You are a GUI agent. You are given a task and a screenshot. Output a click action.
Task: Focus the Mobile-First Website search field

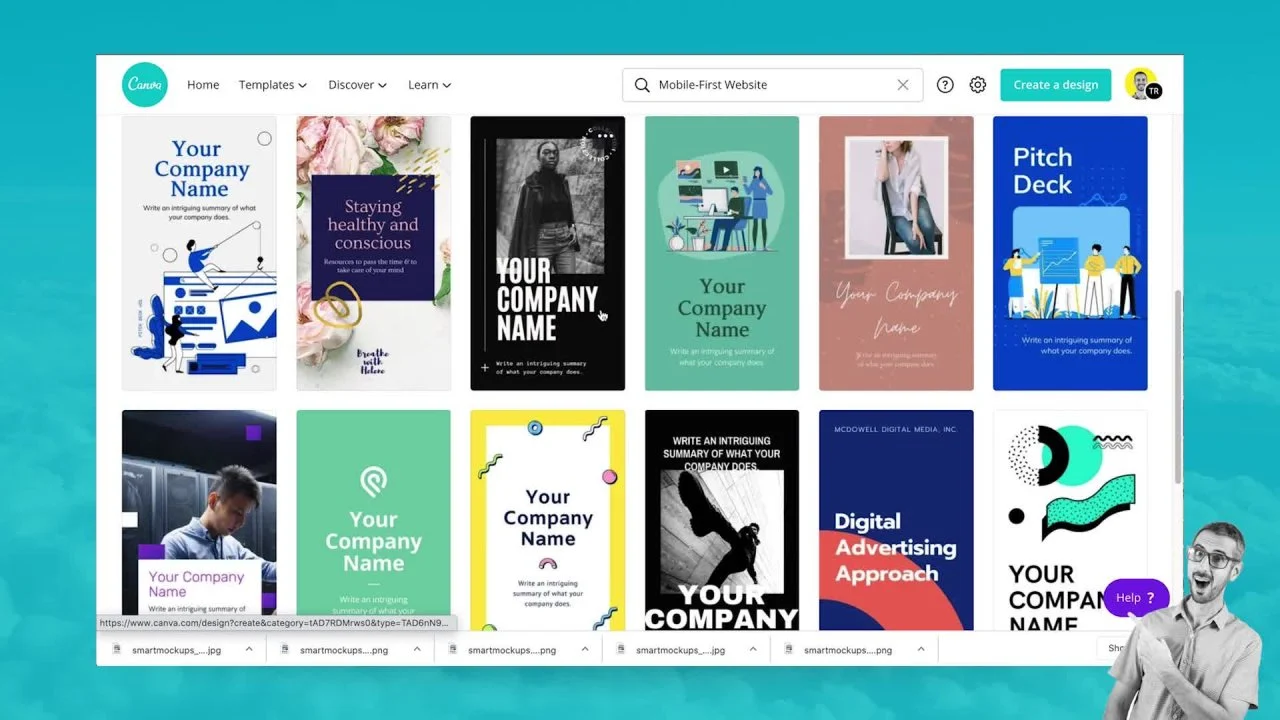pyautogui.click(x=772, y=85)
